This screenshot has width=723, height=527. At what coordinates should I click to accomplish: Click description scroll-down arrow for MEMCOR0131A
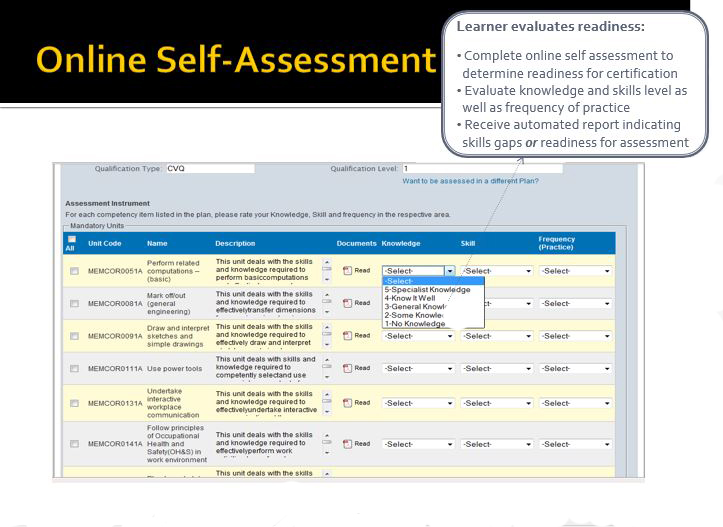coord(327,412)
